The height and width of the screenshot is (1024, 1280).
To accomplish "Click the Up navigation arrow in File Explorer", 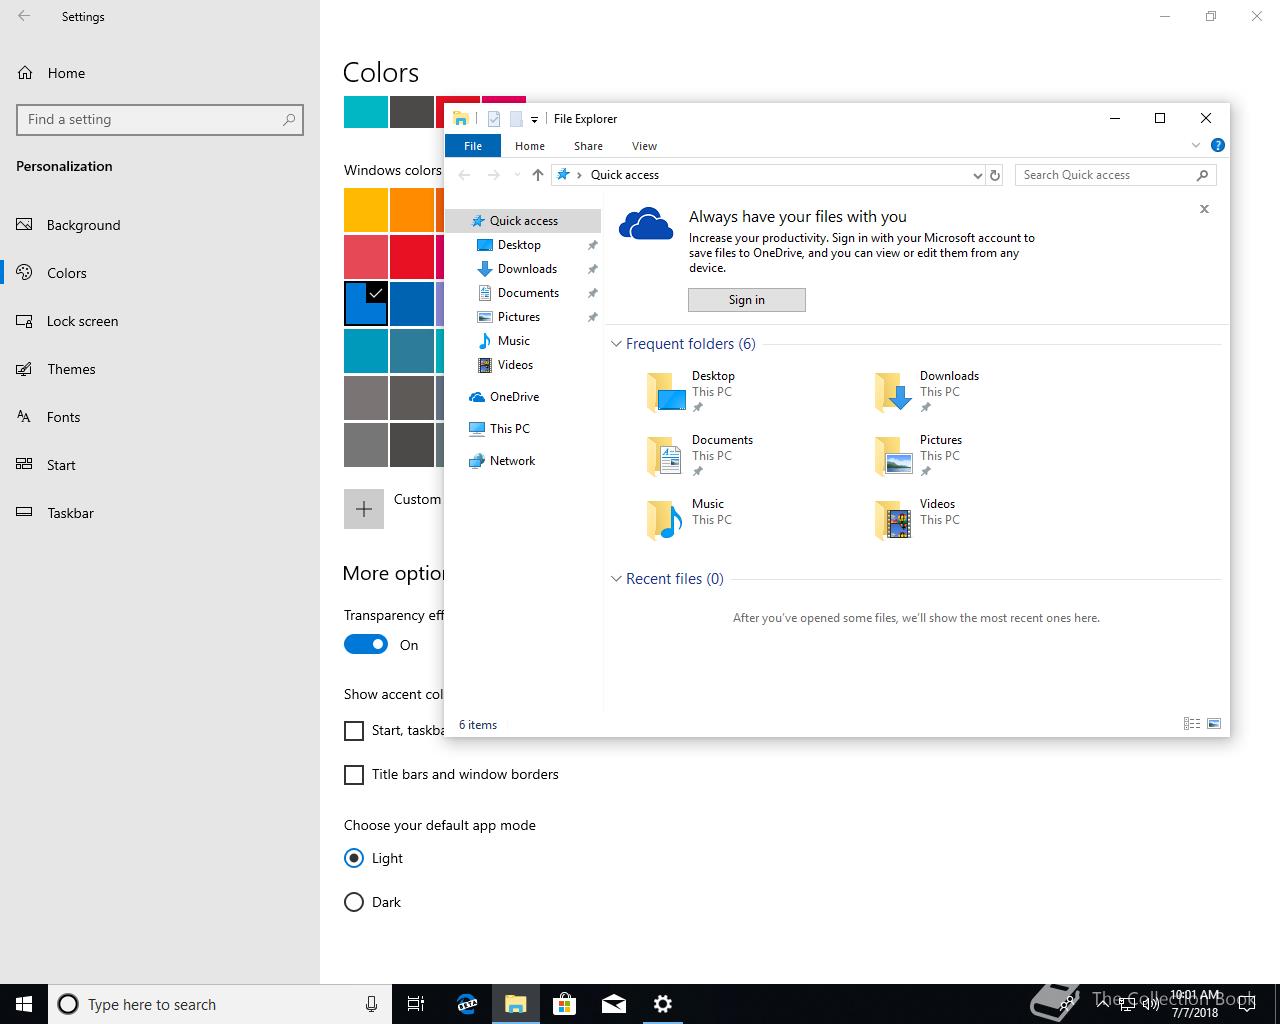I will pos(538,175).
